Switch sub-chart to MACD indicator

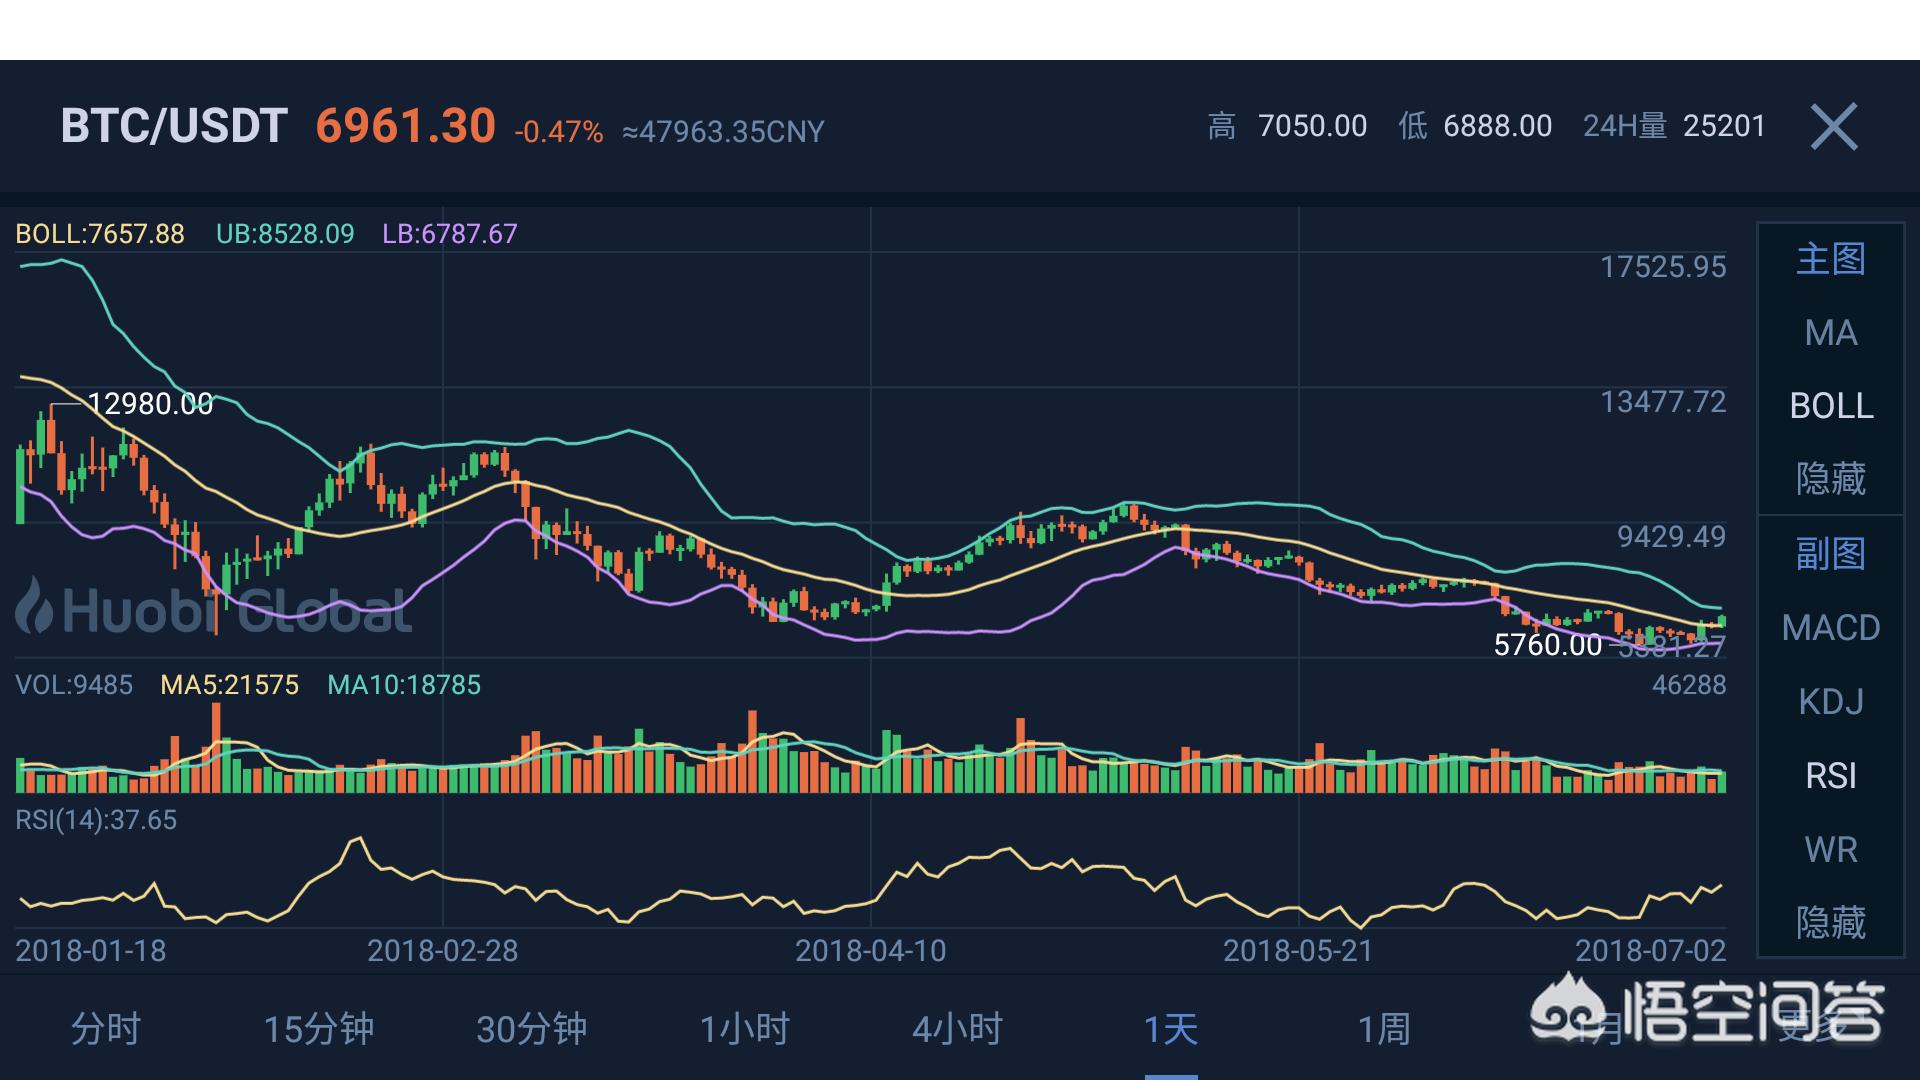coord(1831,628)
